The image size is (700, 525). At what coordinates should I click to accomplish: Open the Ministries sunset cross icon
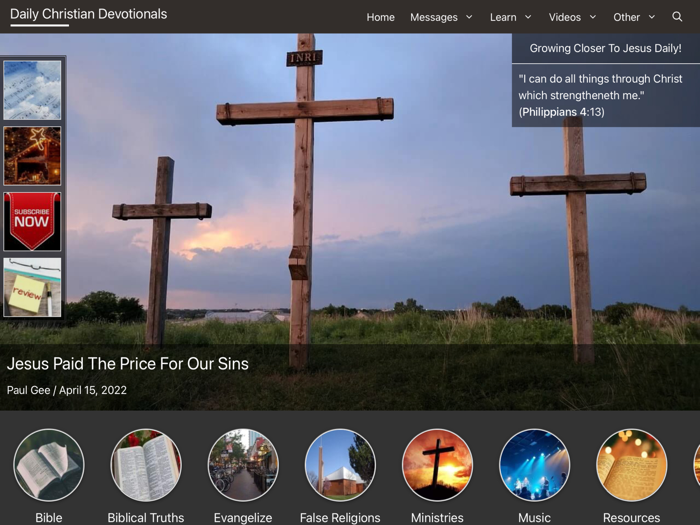pyautogui.click(x=438, y=465)
